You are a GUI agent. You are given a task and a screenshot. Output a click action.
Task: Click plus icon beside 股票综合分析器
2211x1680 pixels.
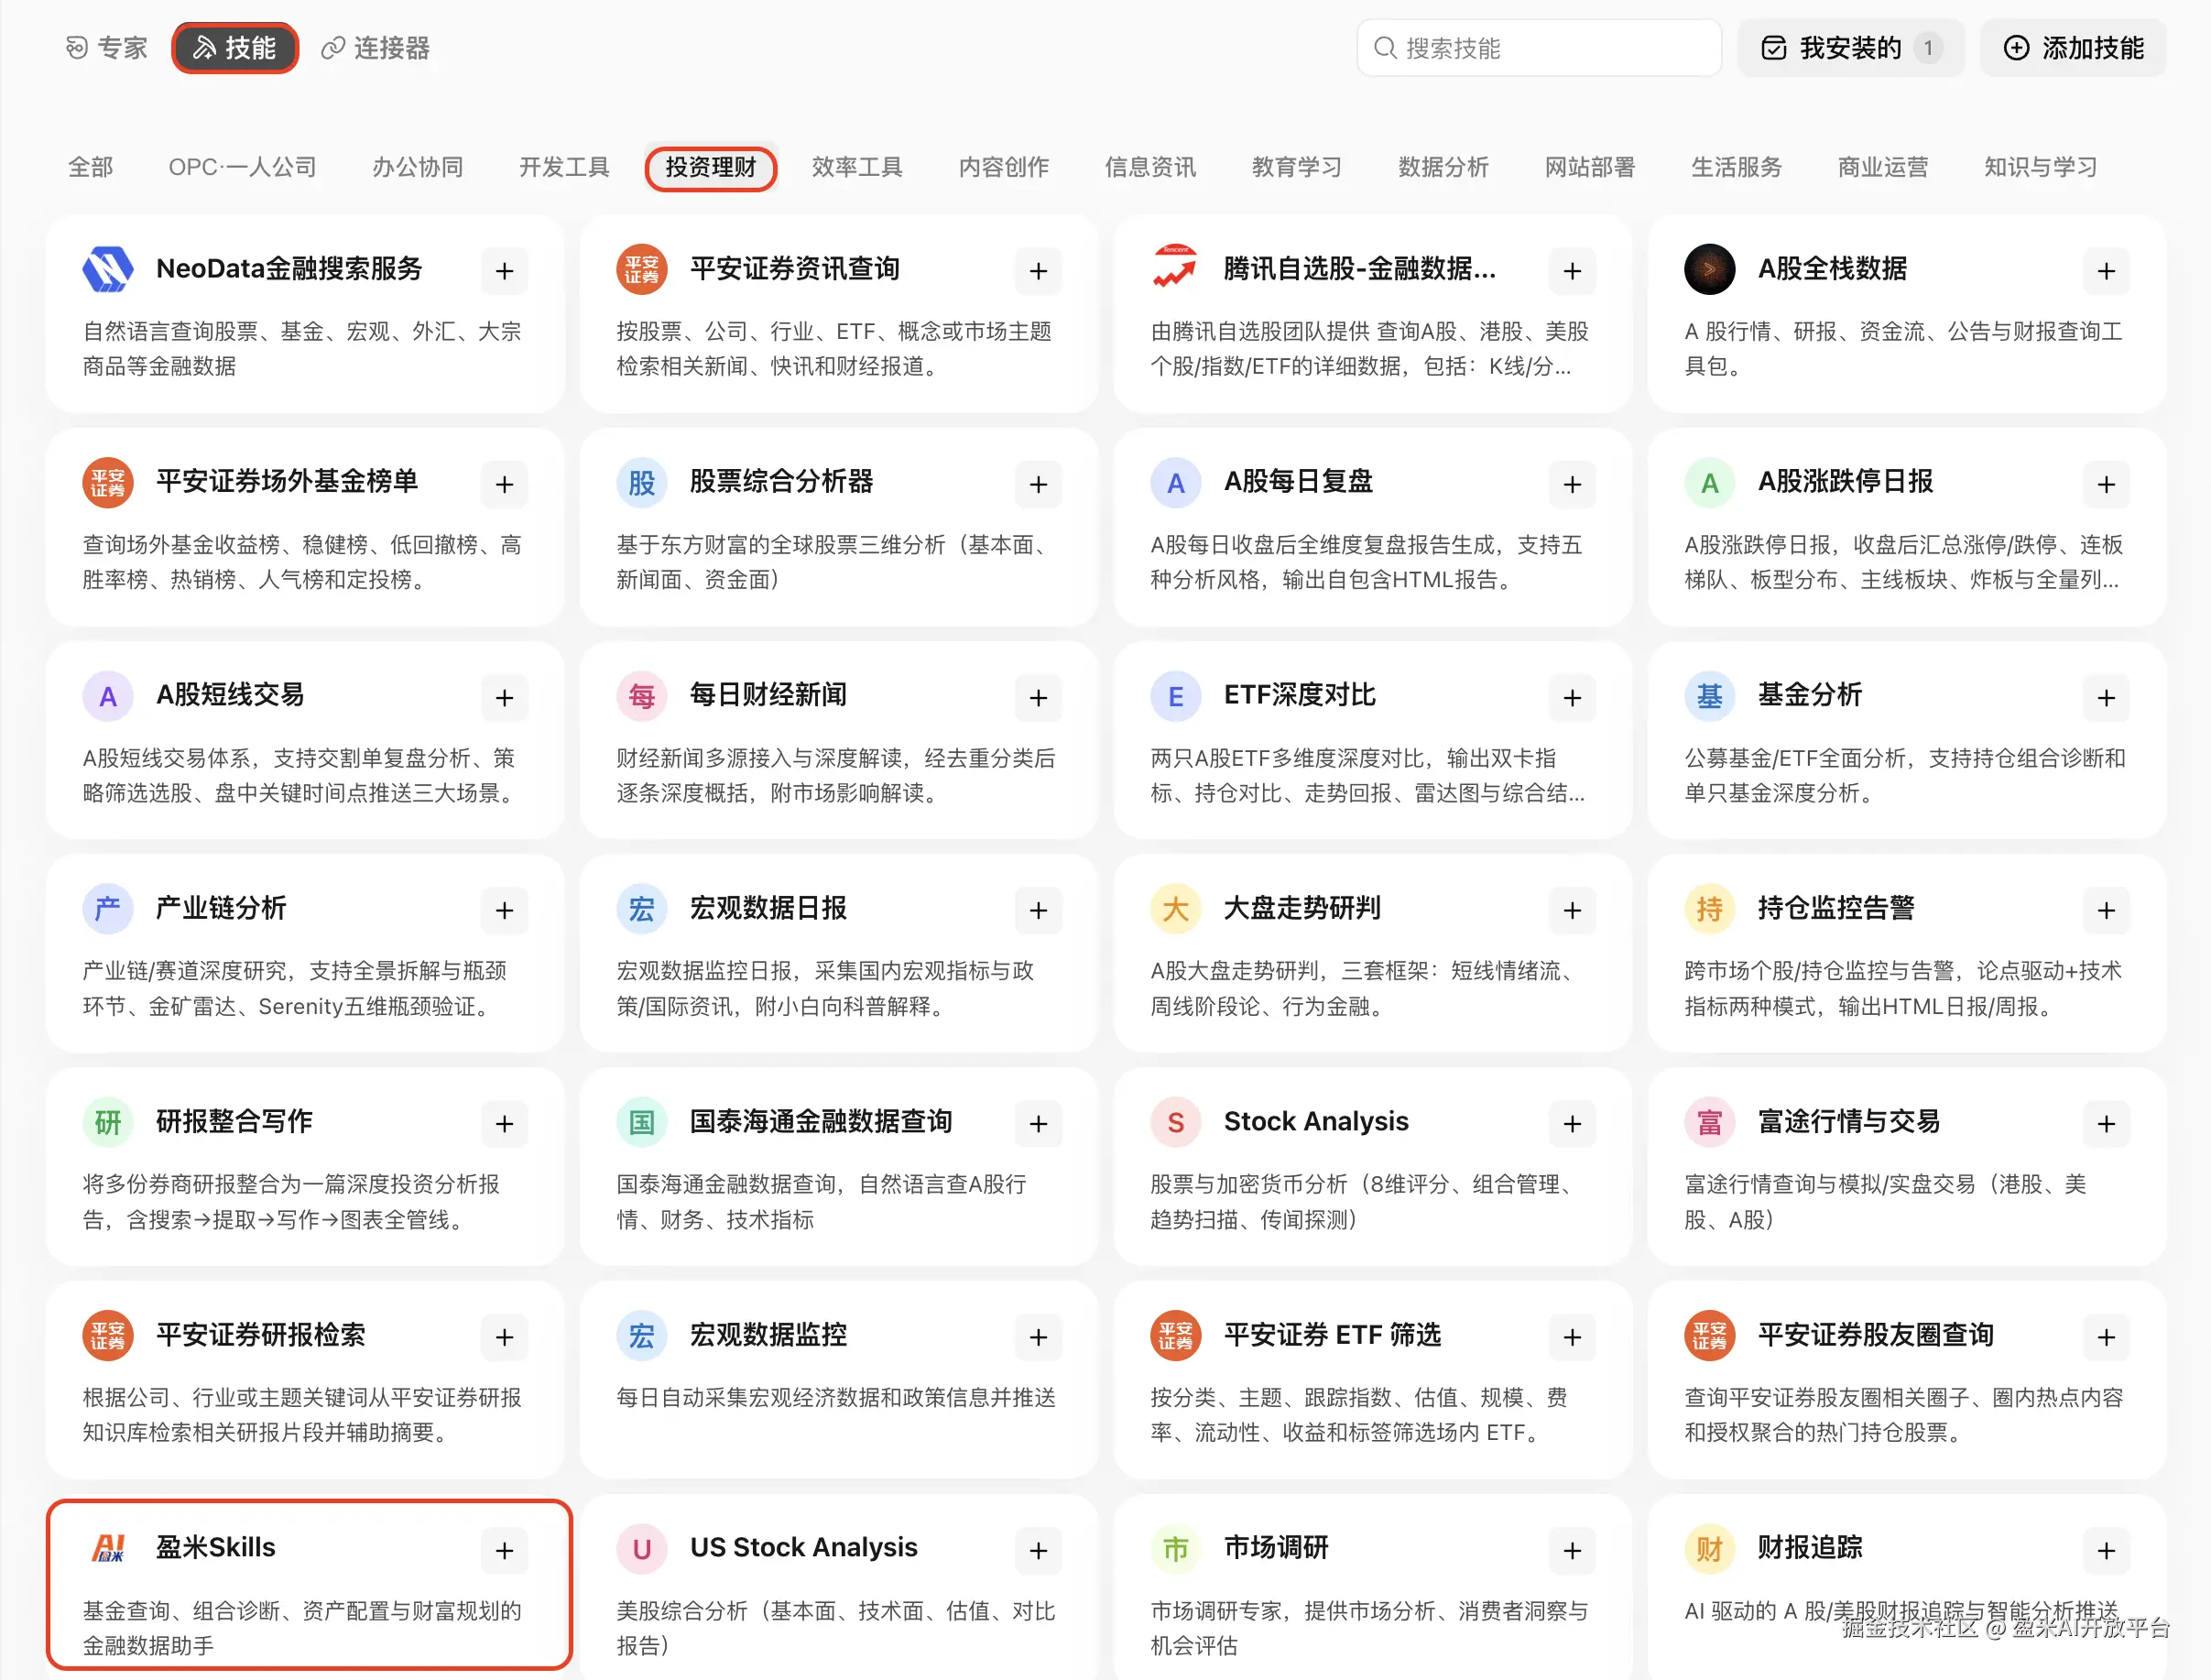tap(1038, 484)
